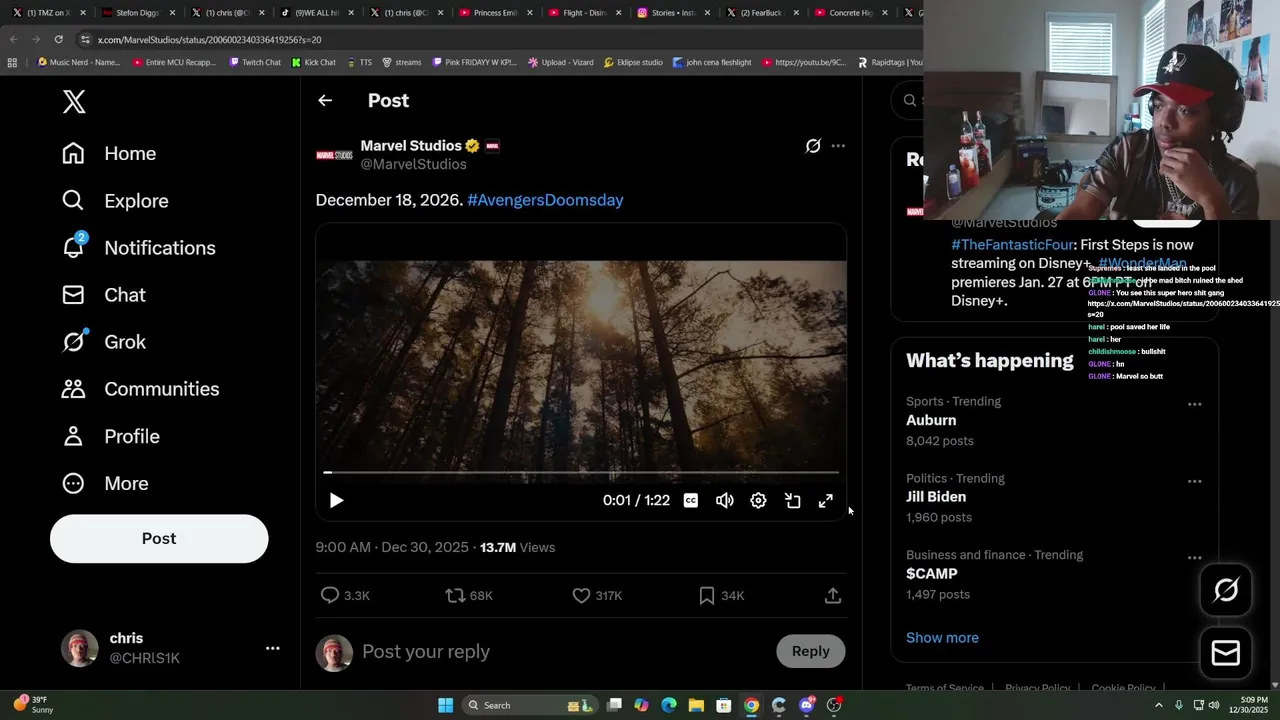Open the Jill Biden trending topic

936,497
